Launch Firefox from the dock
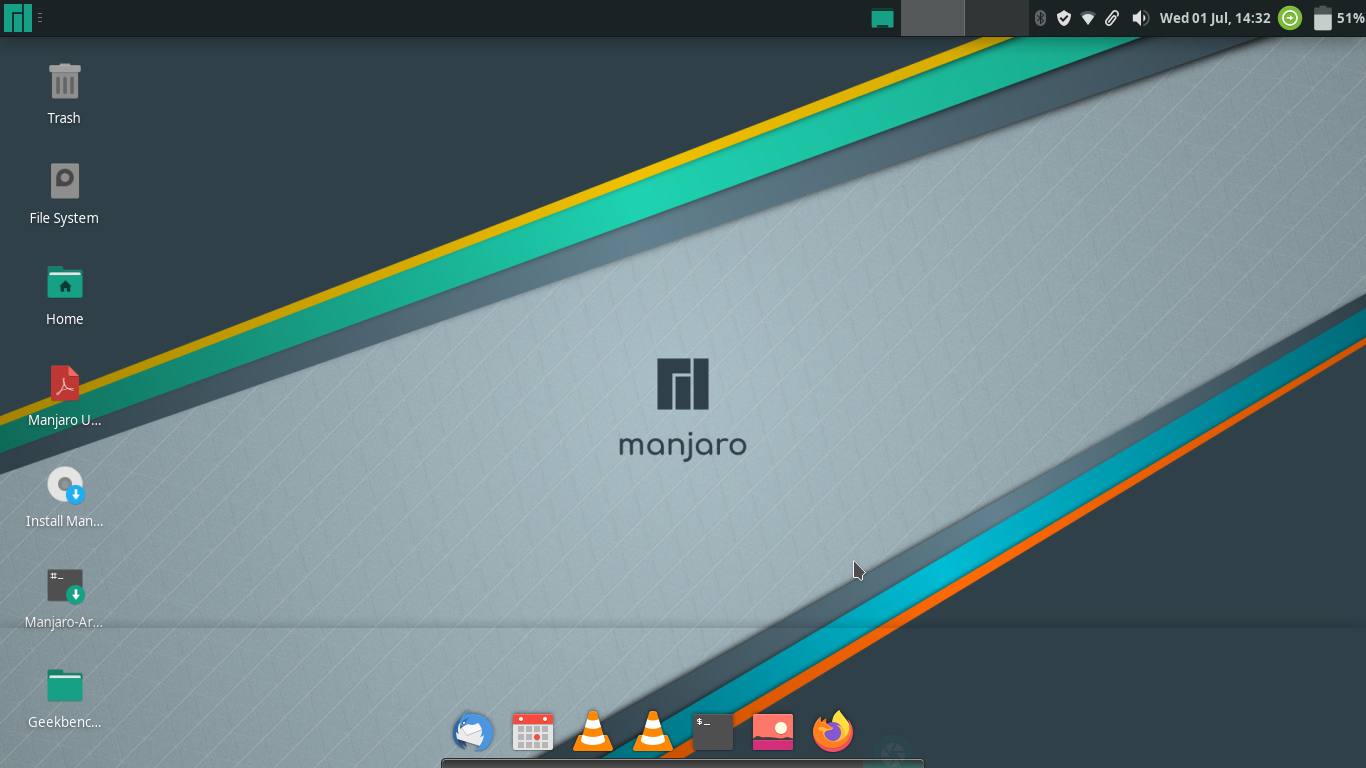 [833, 731]
